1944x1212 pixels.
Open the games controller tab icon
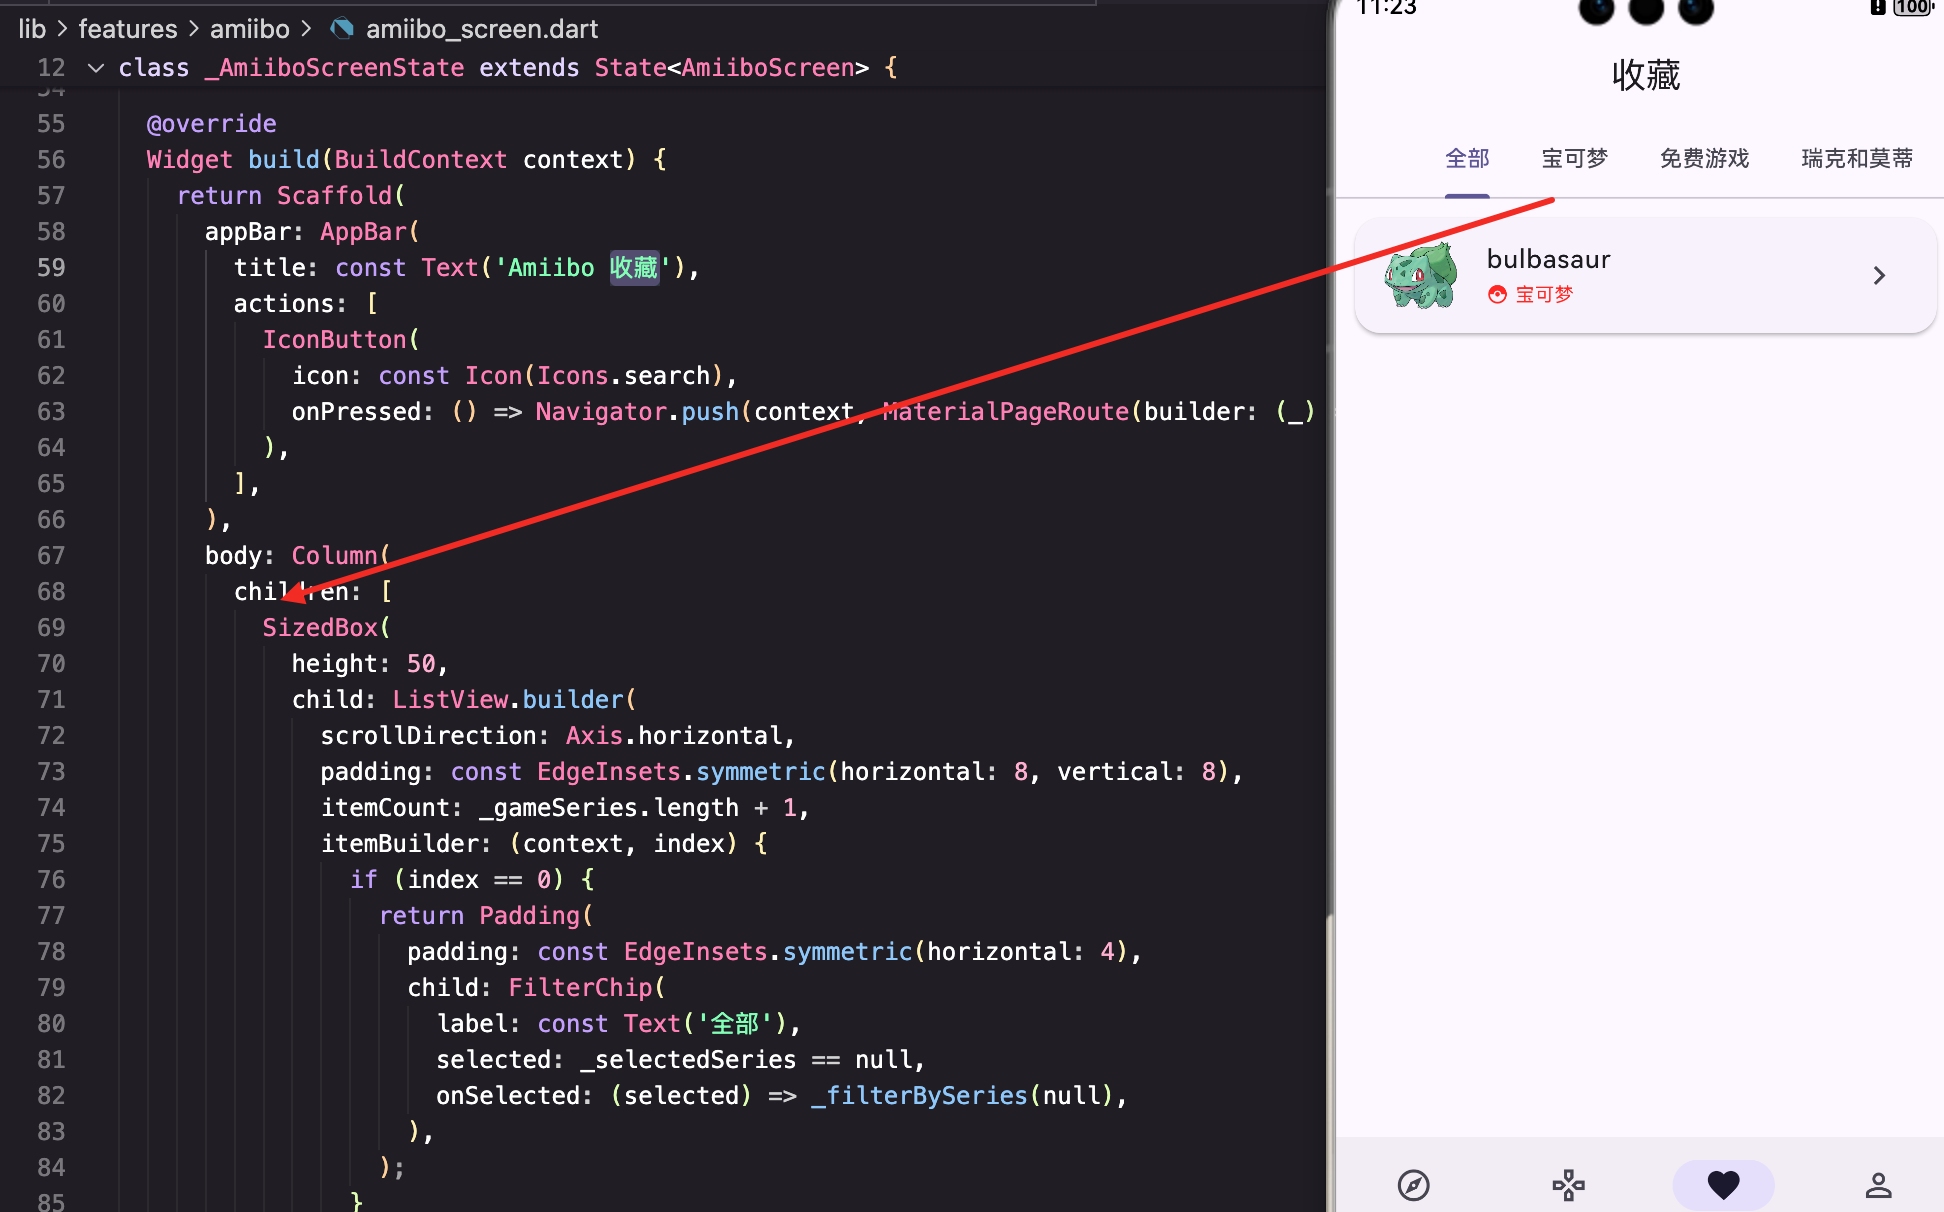pyautogui.click(x=1568, y=1185)
